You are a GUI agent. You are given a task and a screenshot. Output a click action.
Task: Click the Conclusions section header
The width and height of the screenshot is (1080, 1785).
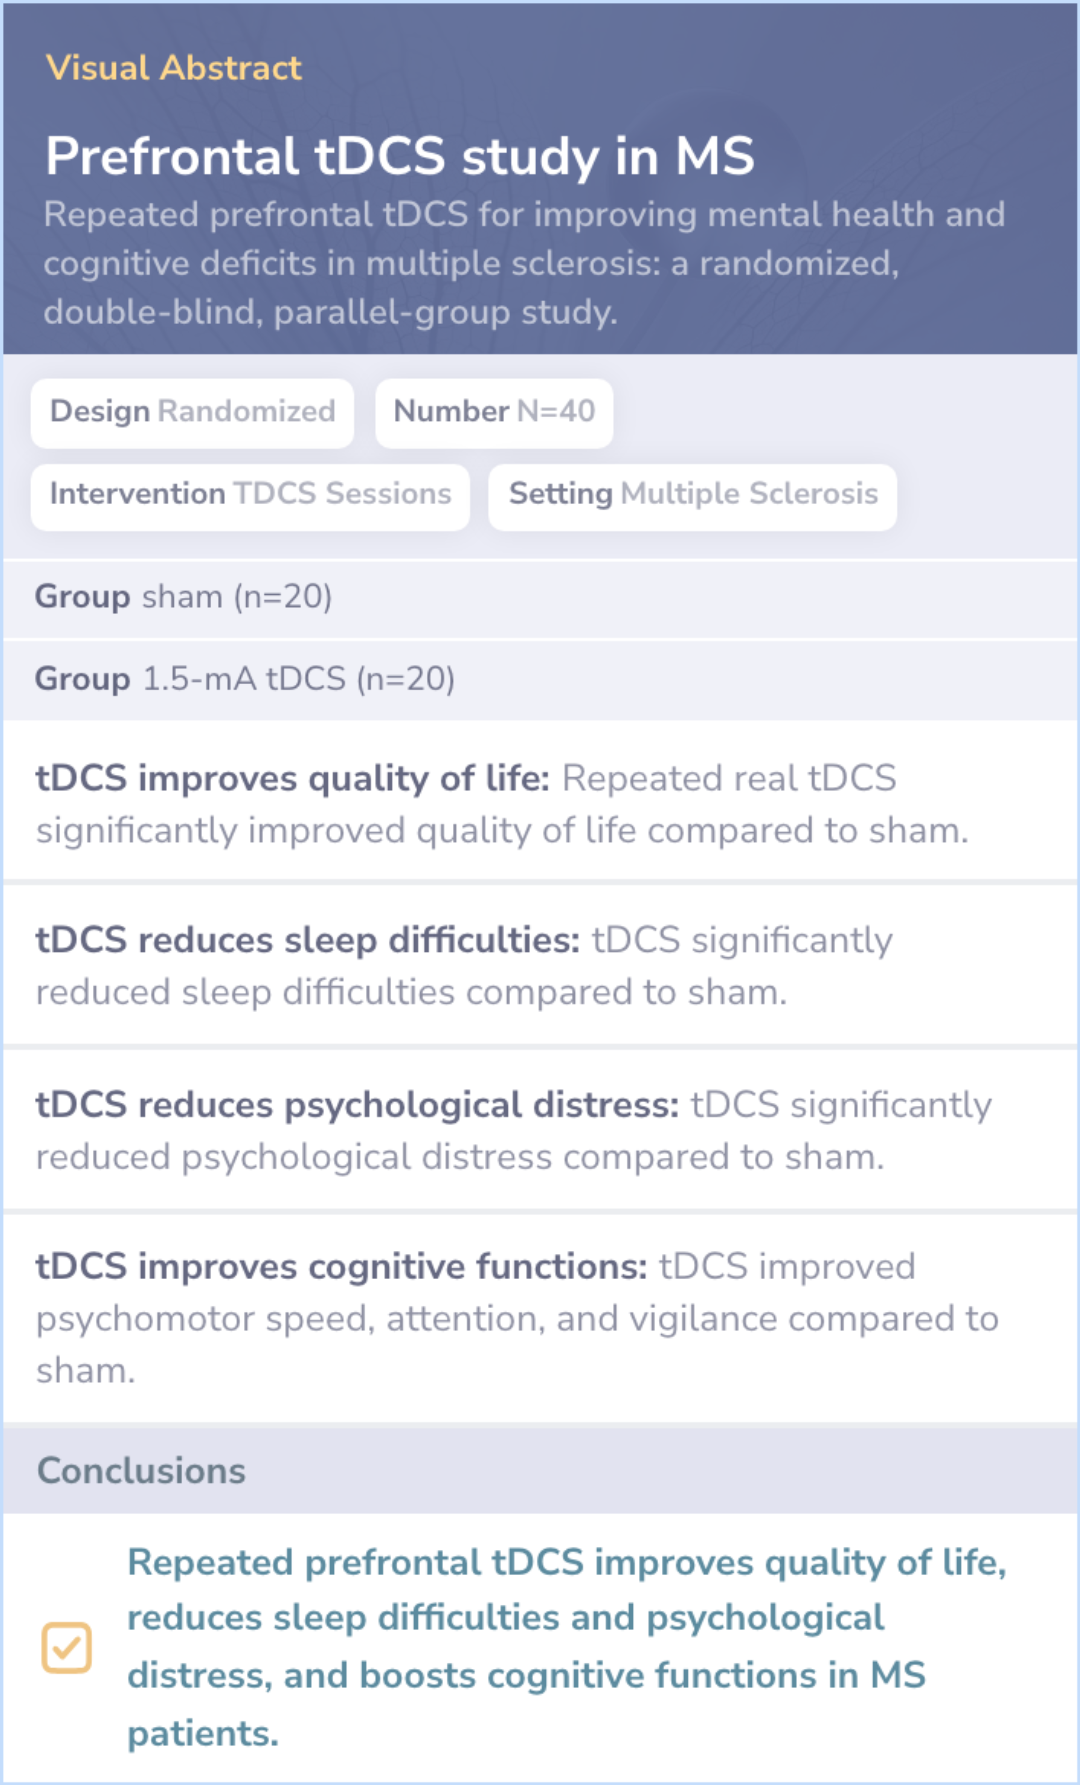[141, 1471]
